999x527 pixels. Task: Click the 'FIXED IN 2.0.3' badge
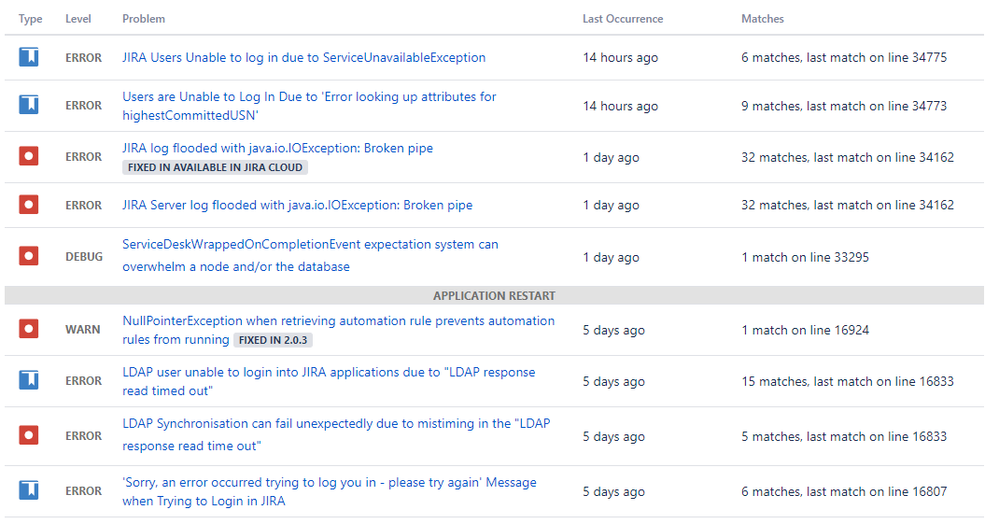click(x=273, y=340)
